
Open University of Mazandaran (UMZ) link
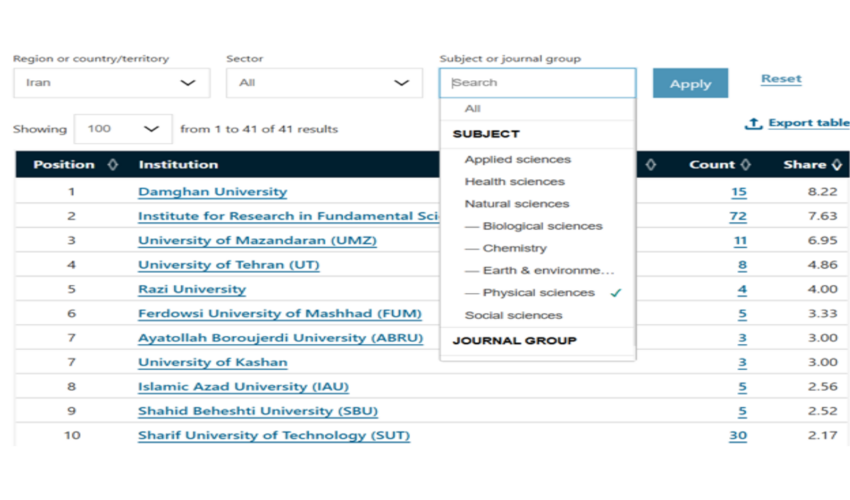[257, 241]
